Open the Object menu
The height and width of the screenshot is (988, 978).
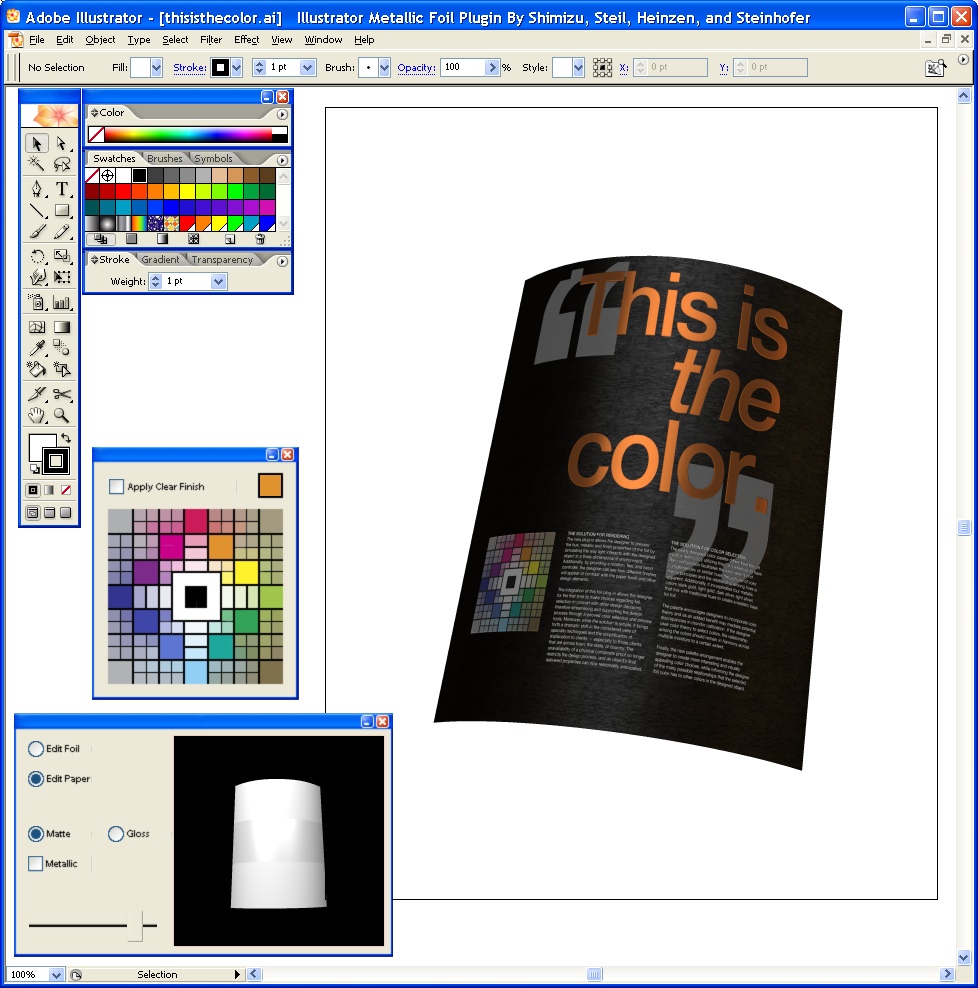[x=100, y=40]
